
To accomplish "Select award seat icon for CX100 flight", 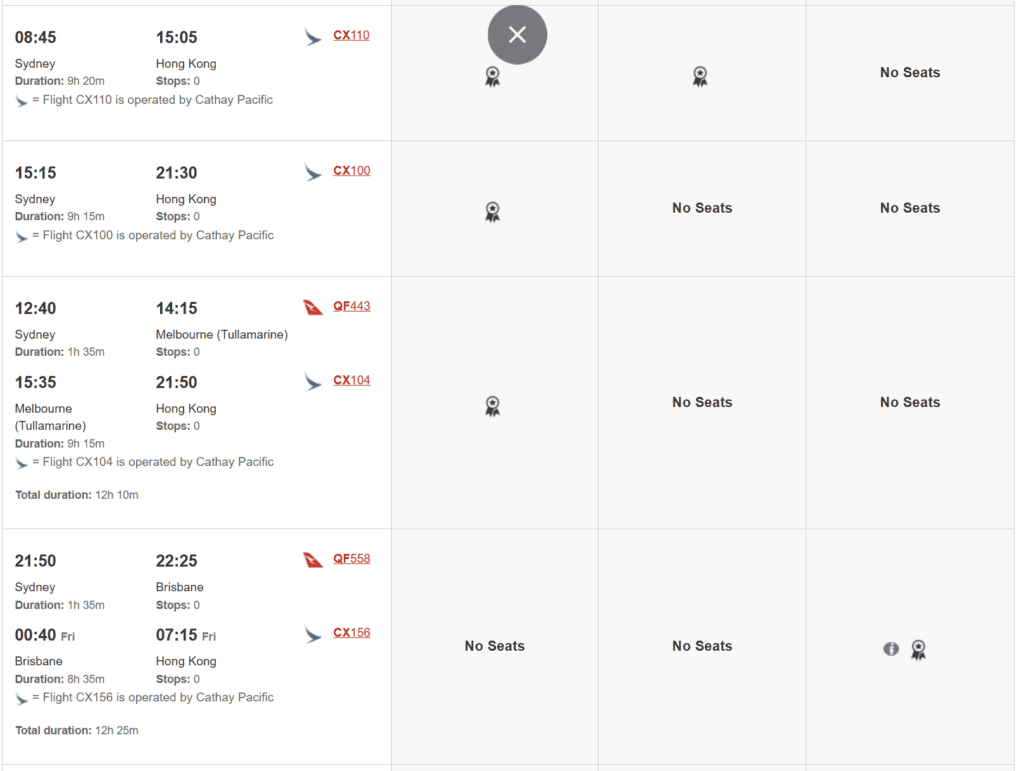I will pos(492,211).
